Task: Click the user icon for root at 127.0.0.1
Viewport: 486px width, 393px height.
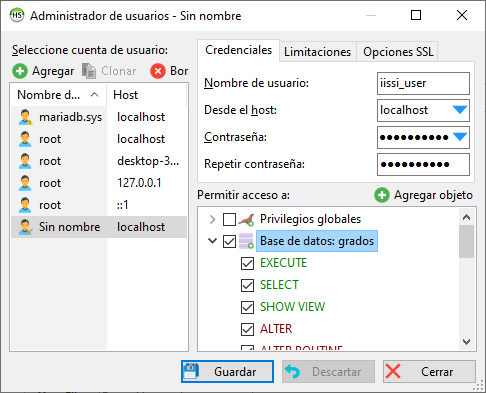Action: (25, 183)
